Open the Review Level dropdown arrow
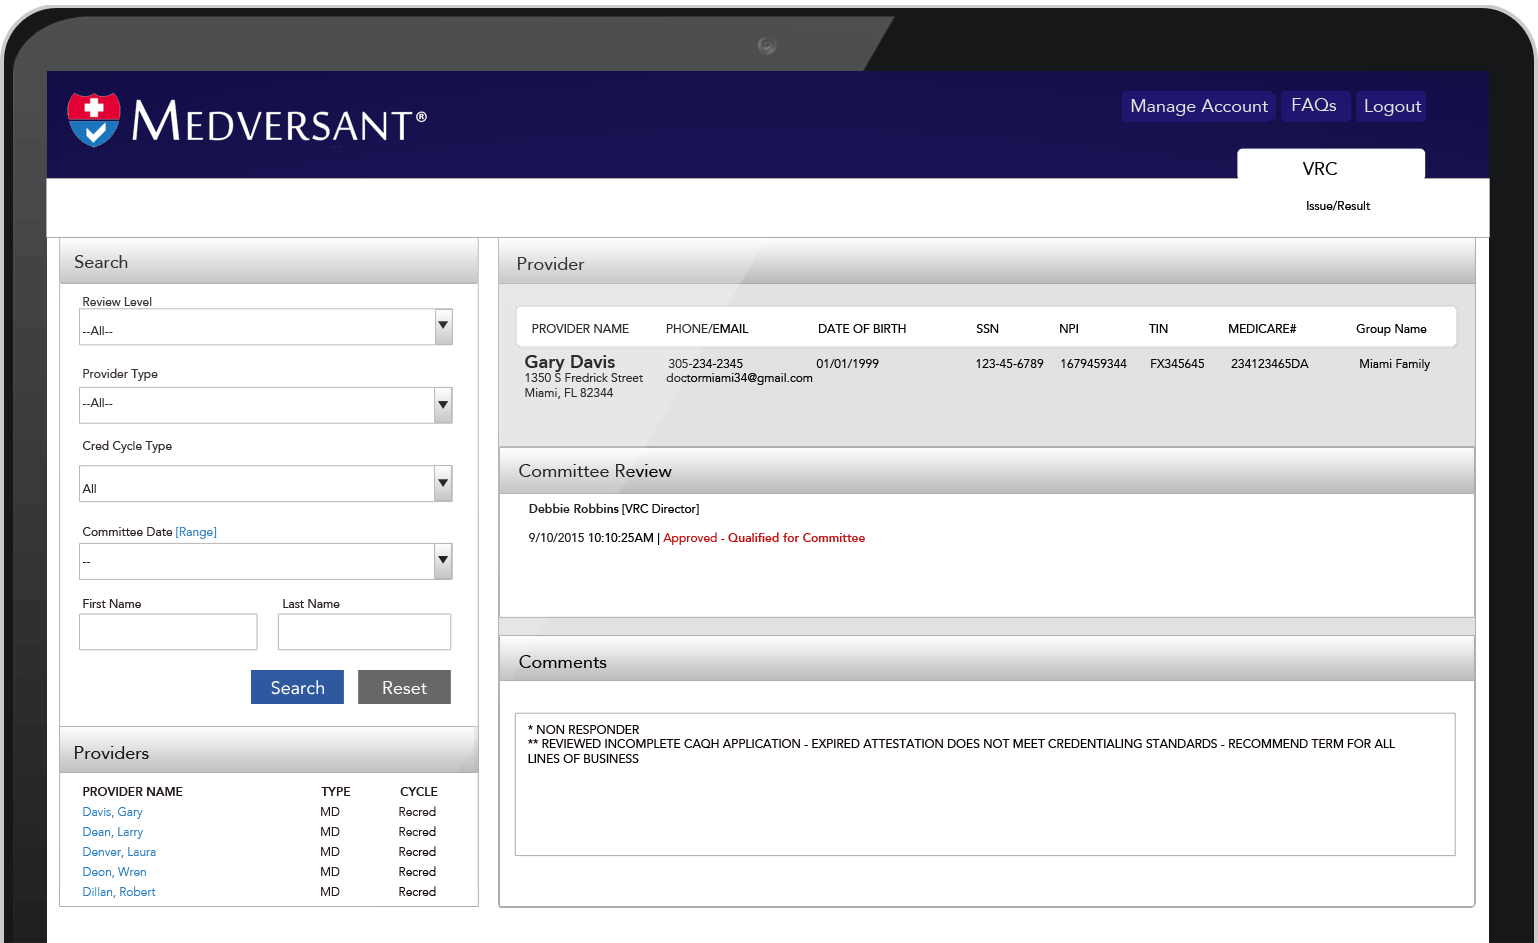 click(x=442, y=326)
